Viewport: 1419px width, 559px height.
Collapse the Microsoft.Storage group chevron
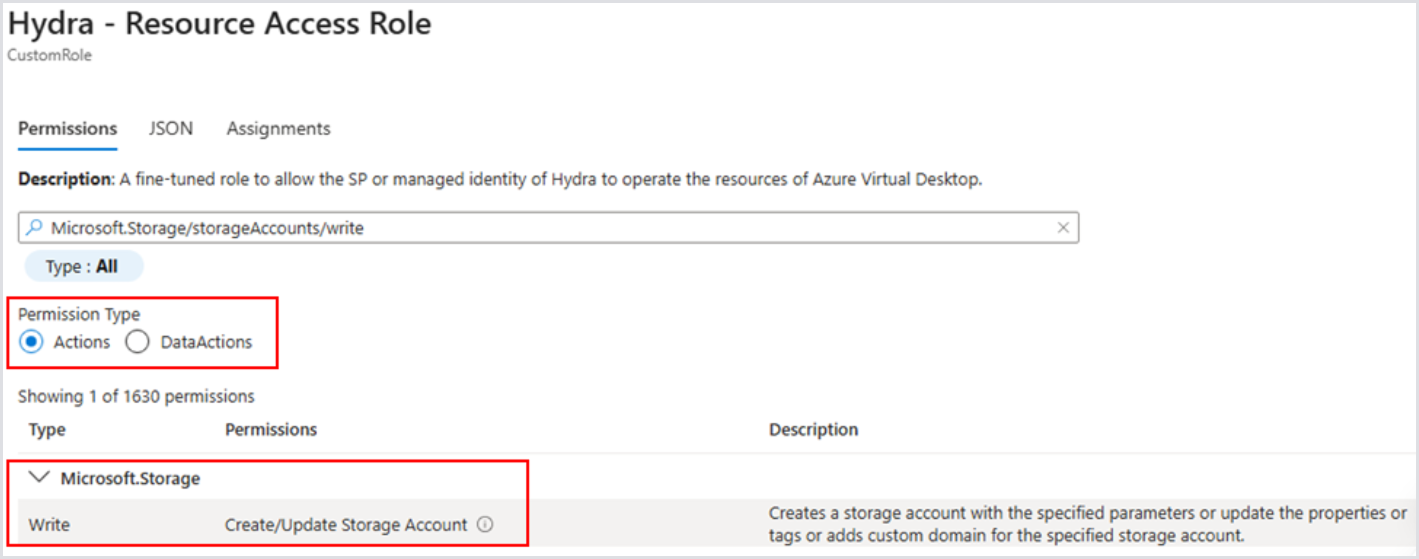37,478
